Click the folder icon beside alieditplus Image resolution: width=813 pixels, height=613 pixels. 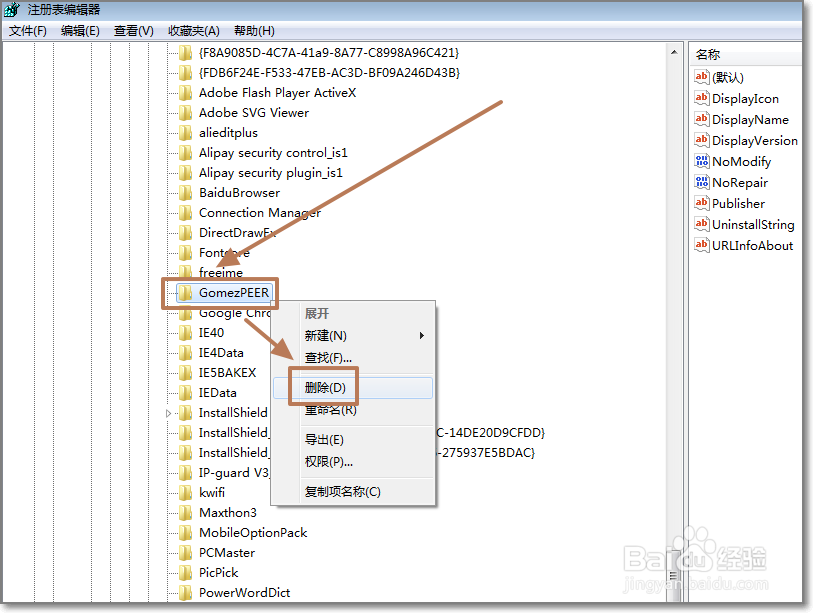coord(186,133)
